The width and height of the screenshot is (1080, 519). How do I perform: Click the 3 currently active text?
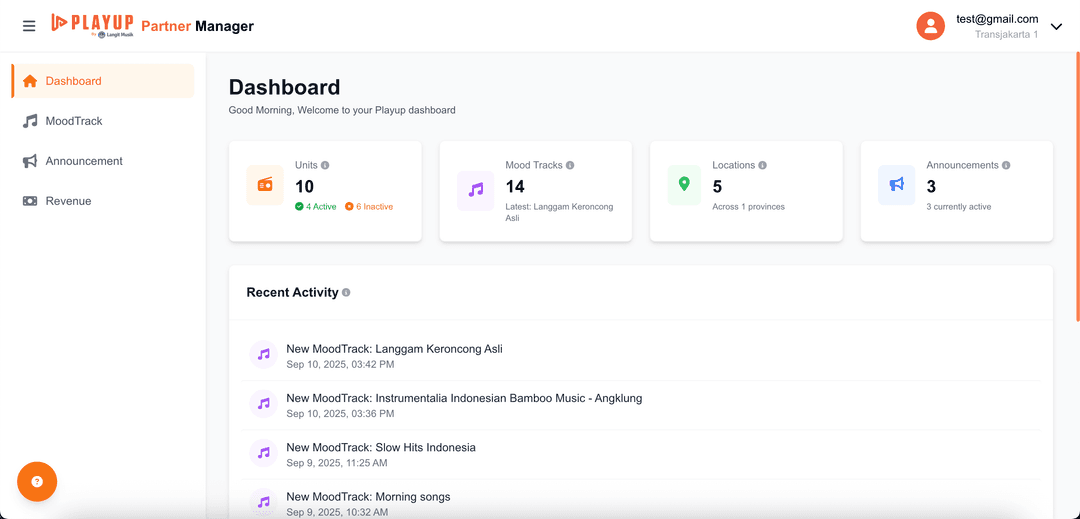point(959,206)
